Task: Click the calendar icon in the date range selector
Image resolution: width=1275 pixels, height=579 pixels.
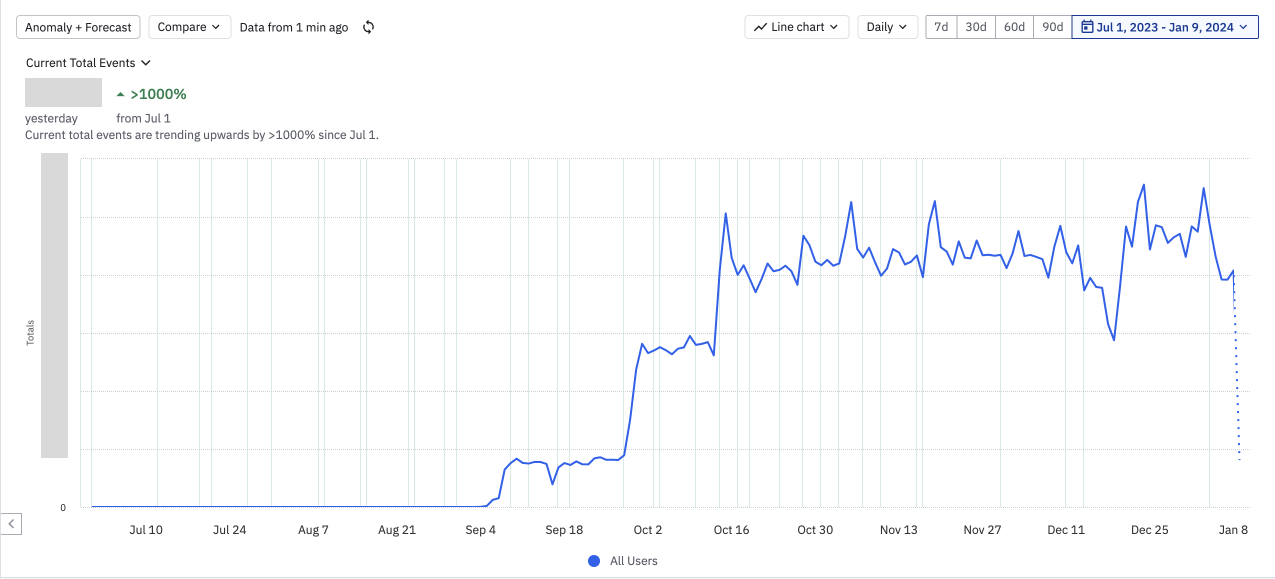Action: (x=1086, y=27)
